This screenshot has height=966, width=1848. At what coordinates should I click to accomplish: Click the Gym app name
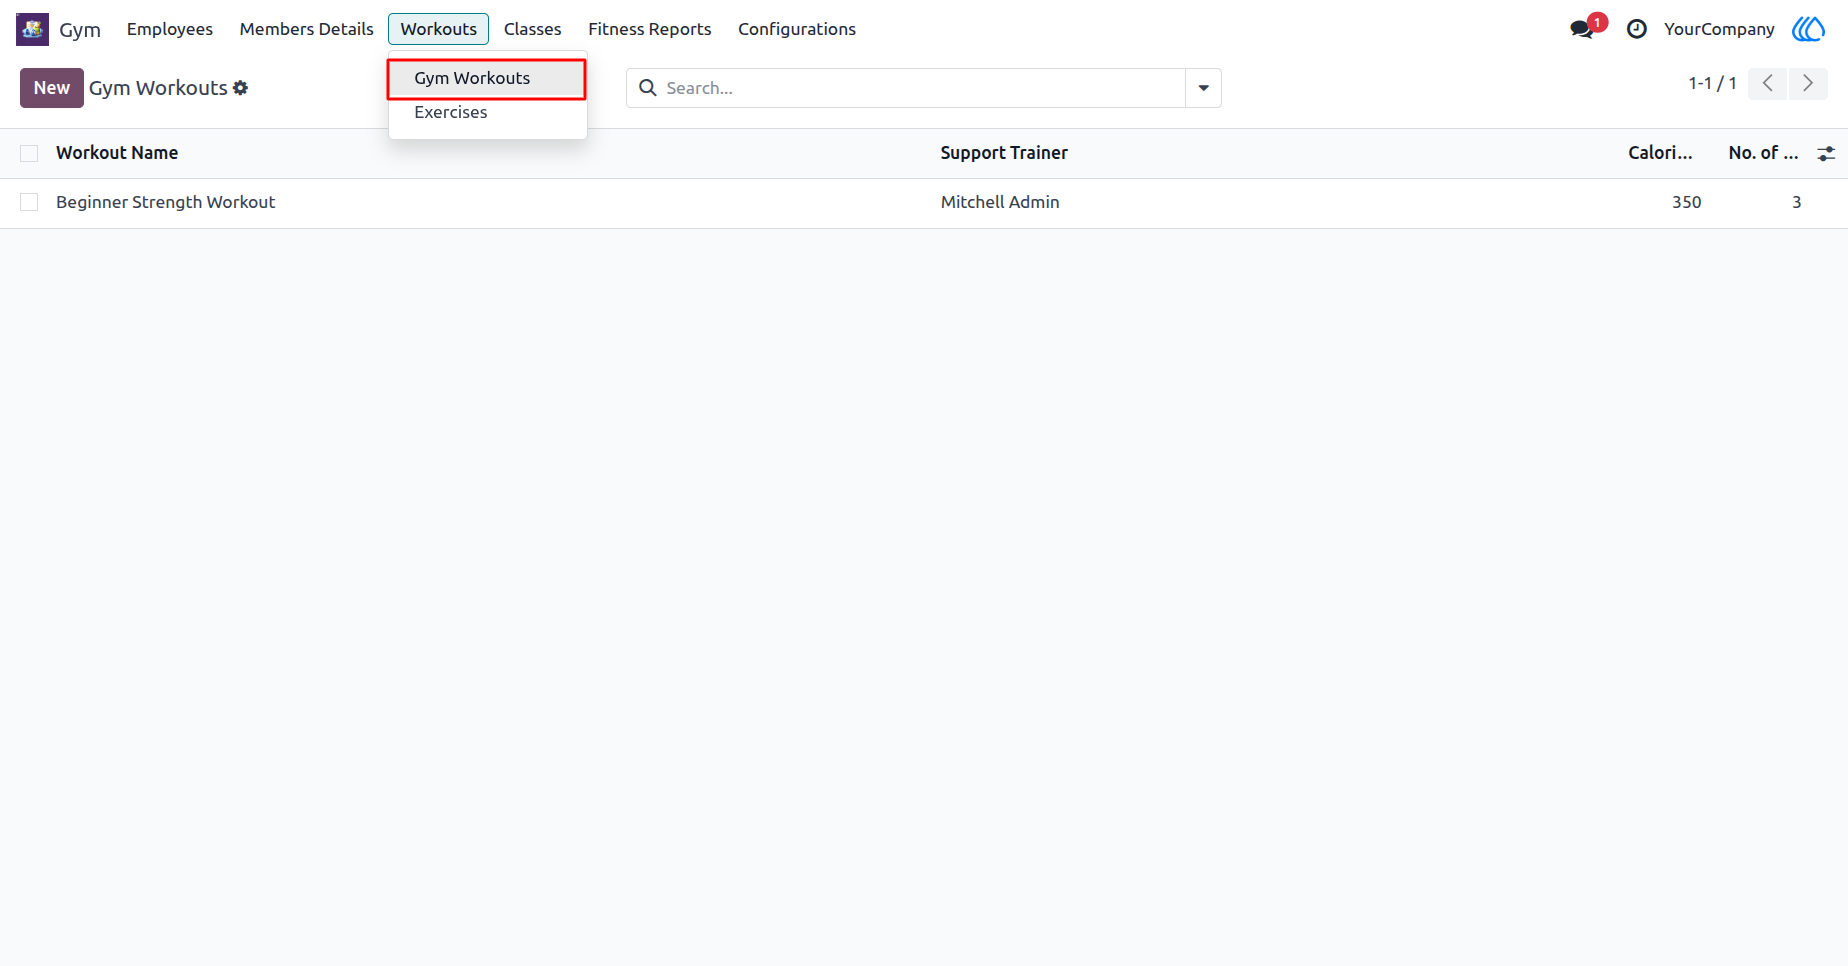(x=80, y=29)
